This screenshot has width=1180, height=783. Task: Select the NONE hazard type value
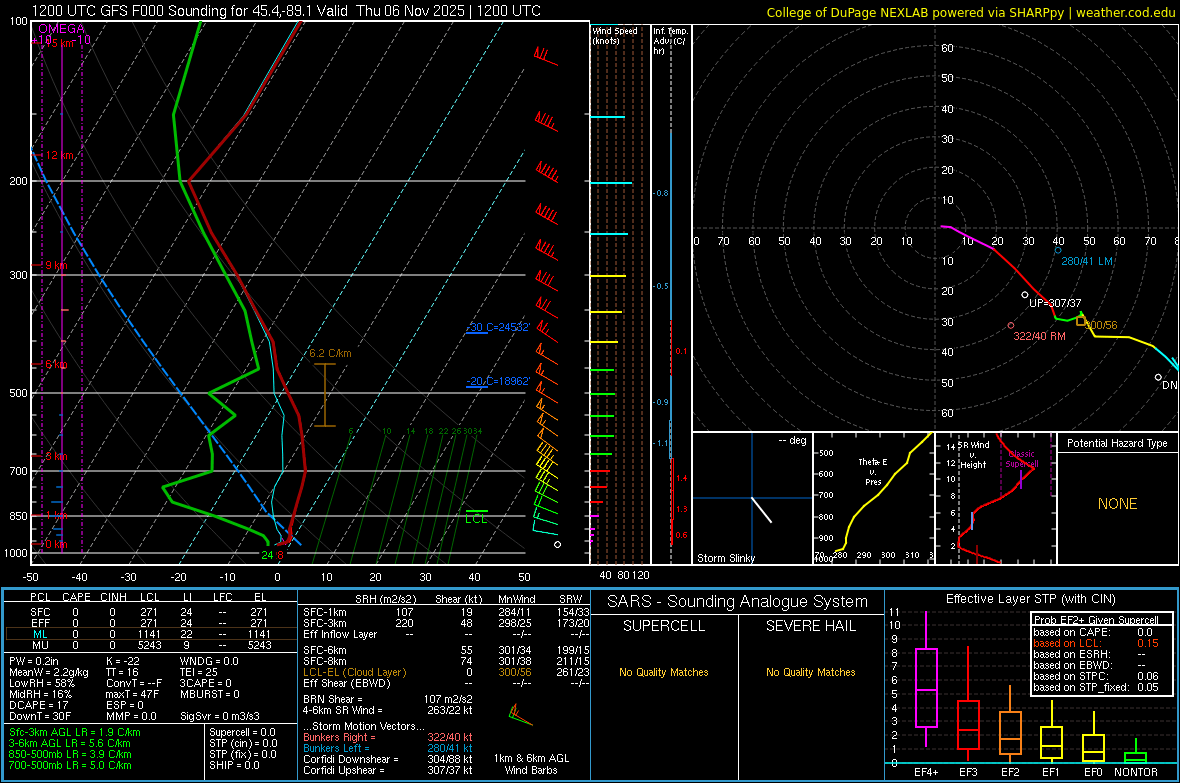(x=1117, y=504)
